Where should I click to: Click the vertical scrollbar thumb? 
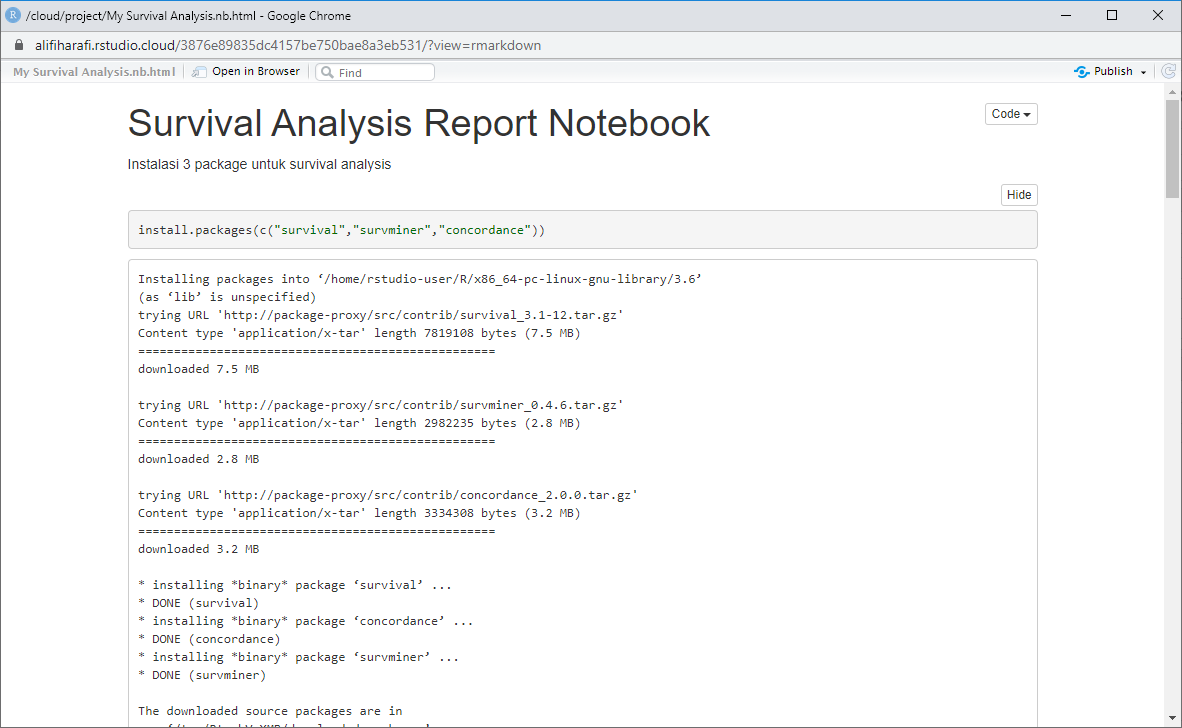coord(1171,148)
